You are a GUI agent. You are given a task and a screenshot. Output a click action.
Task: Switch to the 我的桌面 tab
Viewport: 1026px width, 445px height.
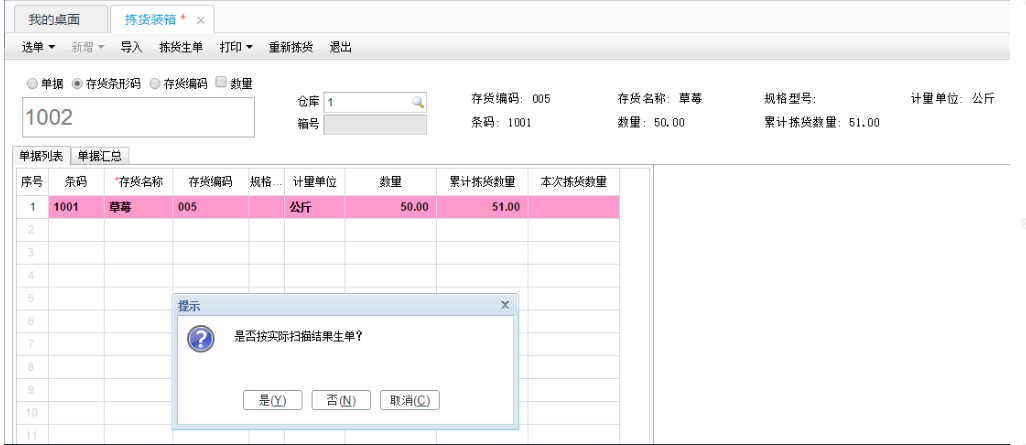point(54,20)
